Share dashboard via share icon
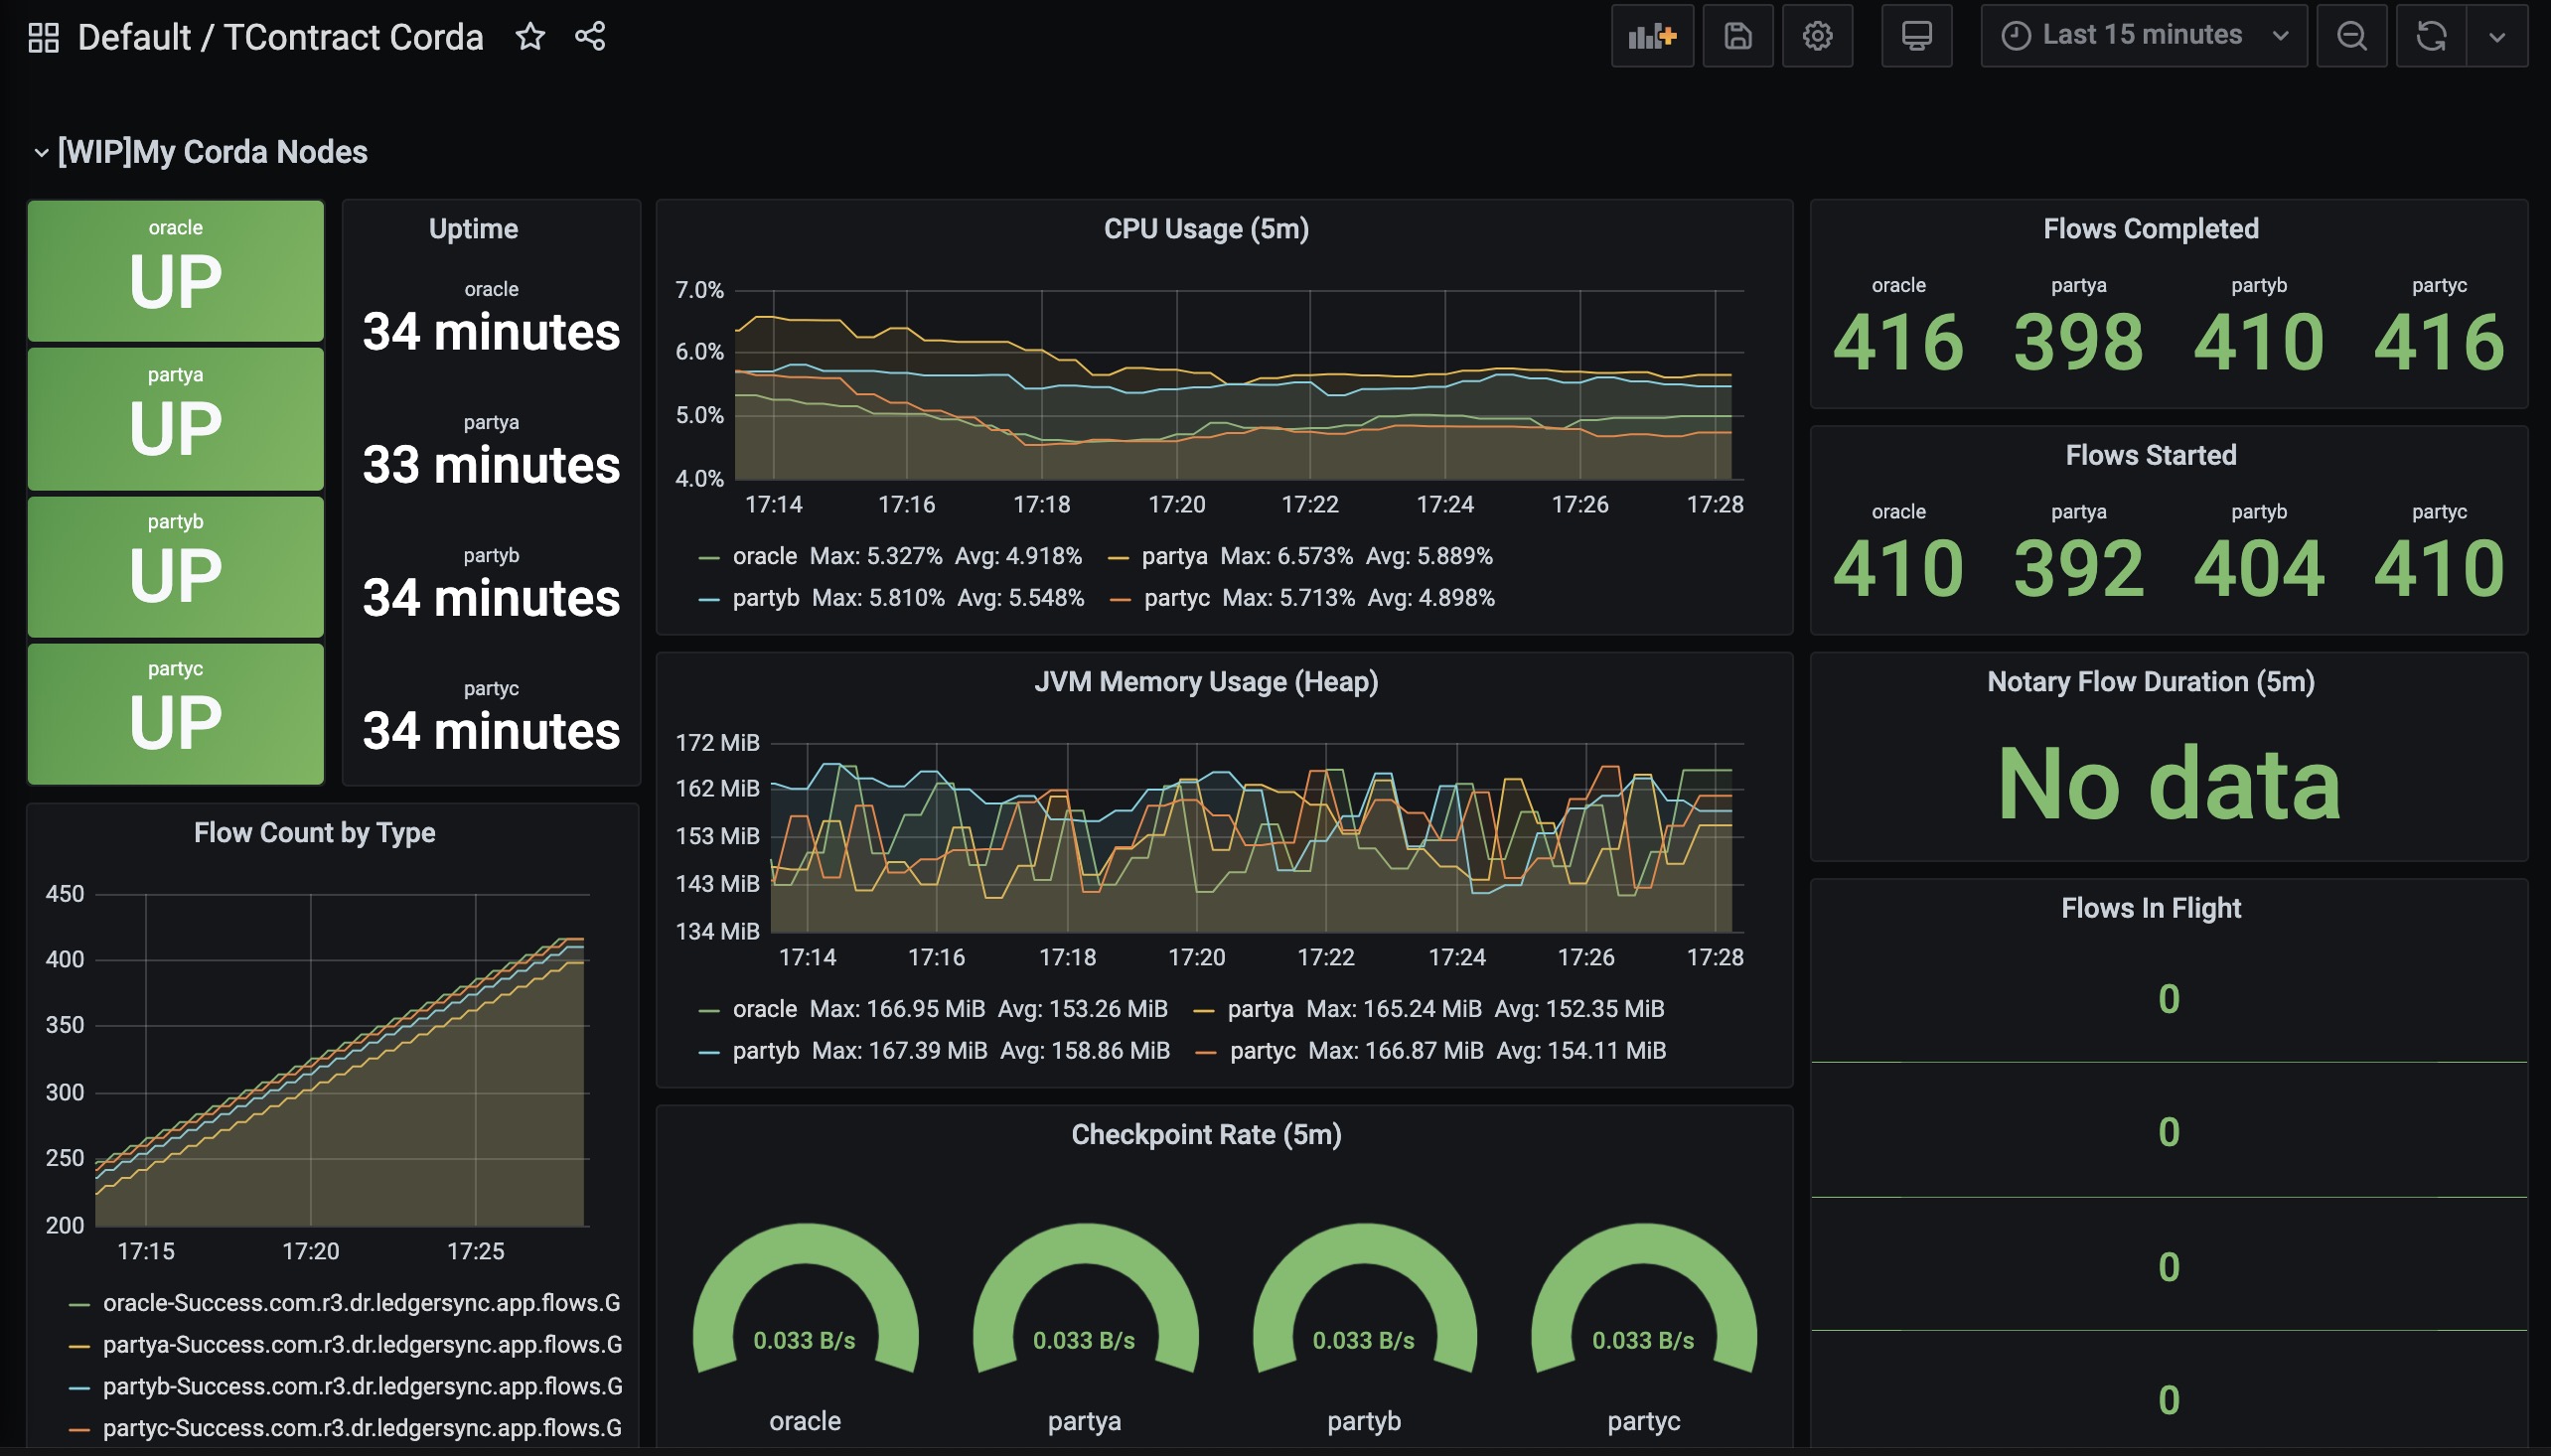This screenshot has height=1456, width=2551. pyautogui.click(x=590, y=37)
